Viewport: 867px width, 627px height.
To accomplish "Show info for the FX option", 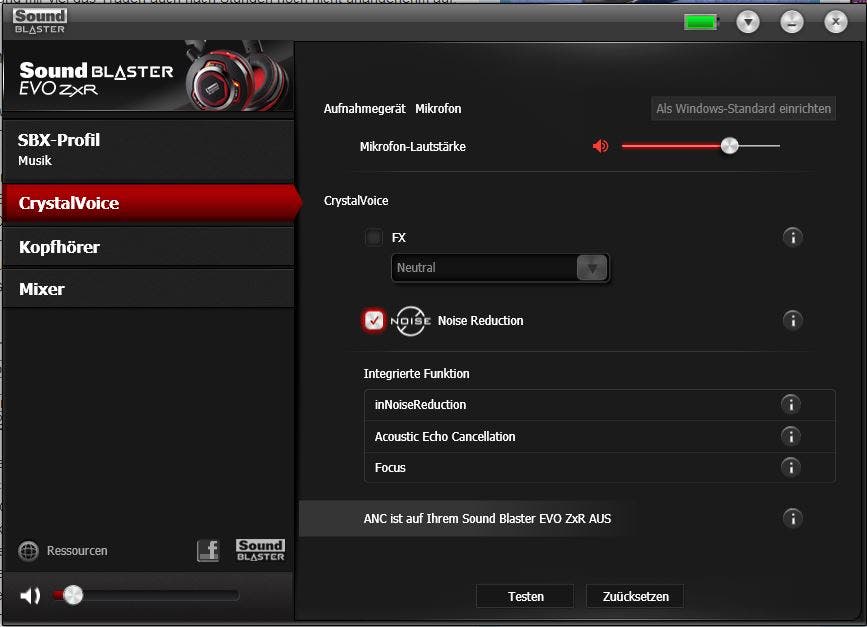I will [x=792, y=237].
